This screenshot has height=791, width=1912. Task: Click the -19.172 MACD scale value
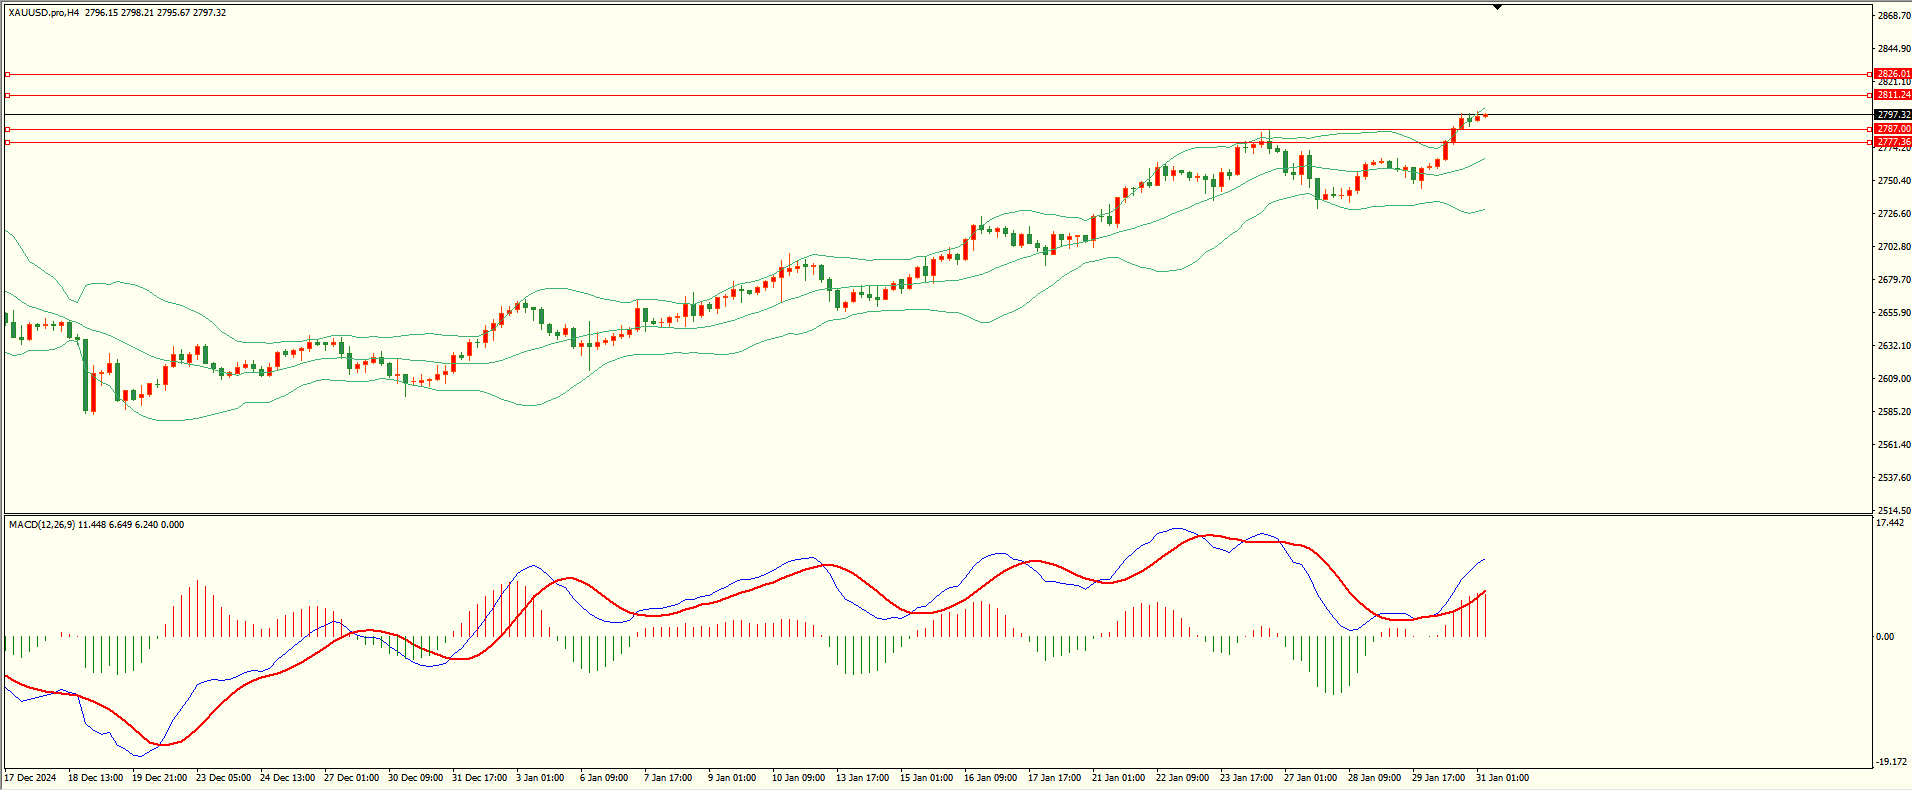click(x=1892, y=762)
